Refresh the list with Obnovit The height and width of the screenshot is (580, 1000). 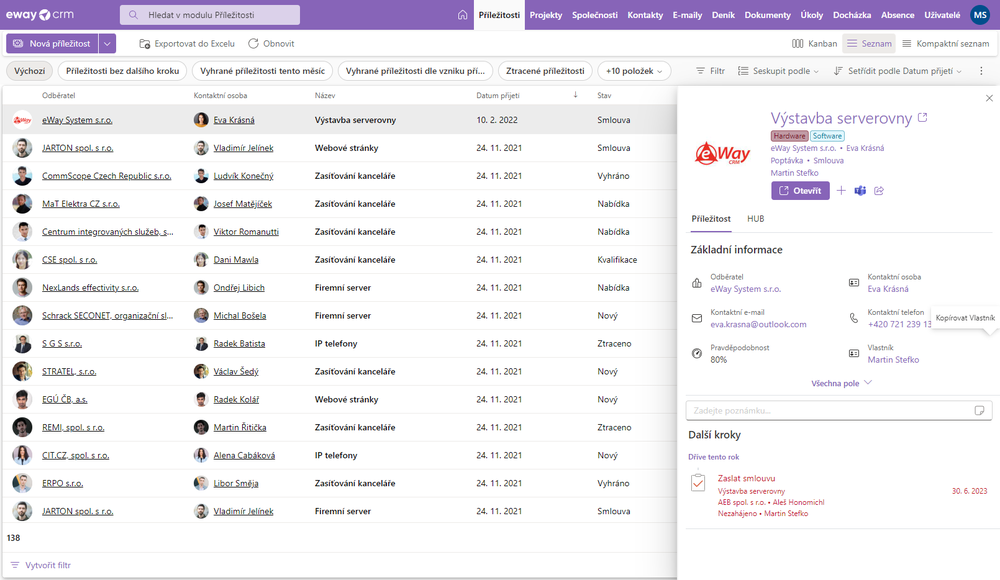pos(271,43)
